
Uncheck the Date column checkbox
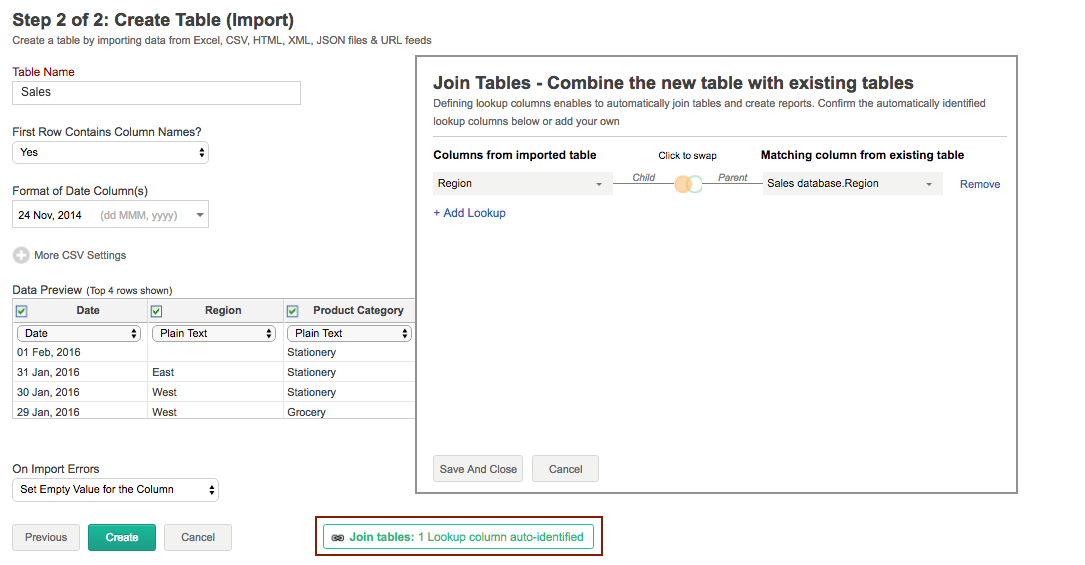pos(22,311)
